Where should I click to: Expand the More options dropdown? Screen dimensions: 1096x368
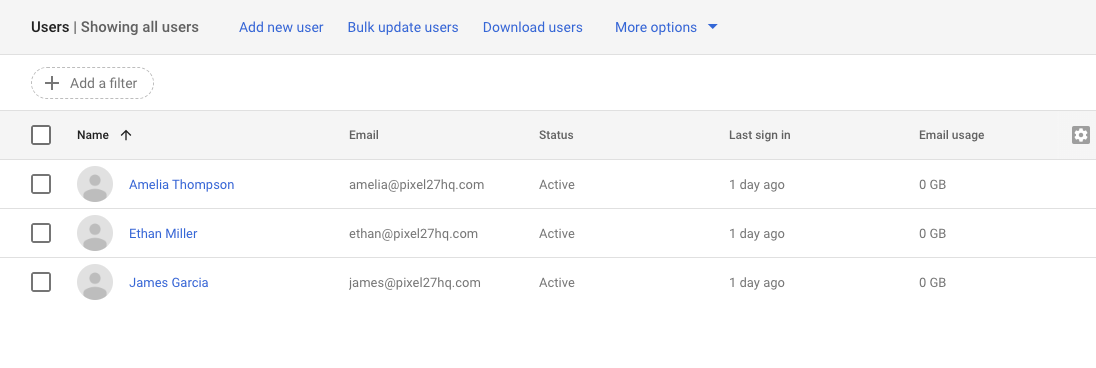click(x=666, y=27)
